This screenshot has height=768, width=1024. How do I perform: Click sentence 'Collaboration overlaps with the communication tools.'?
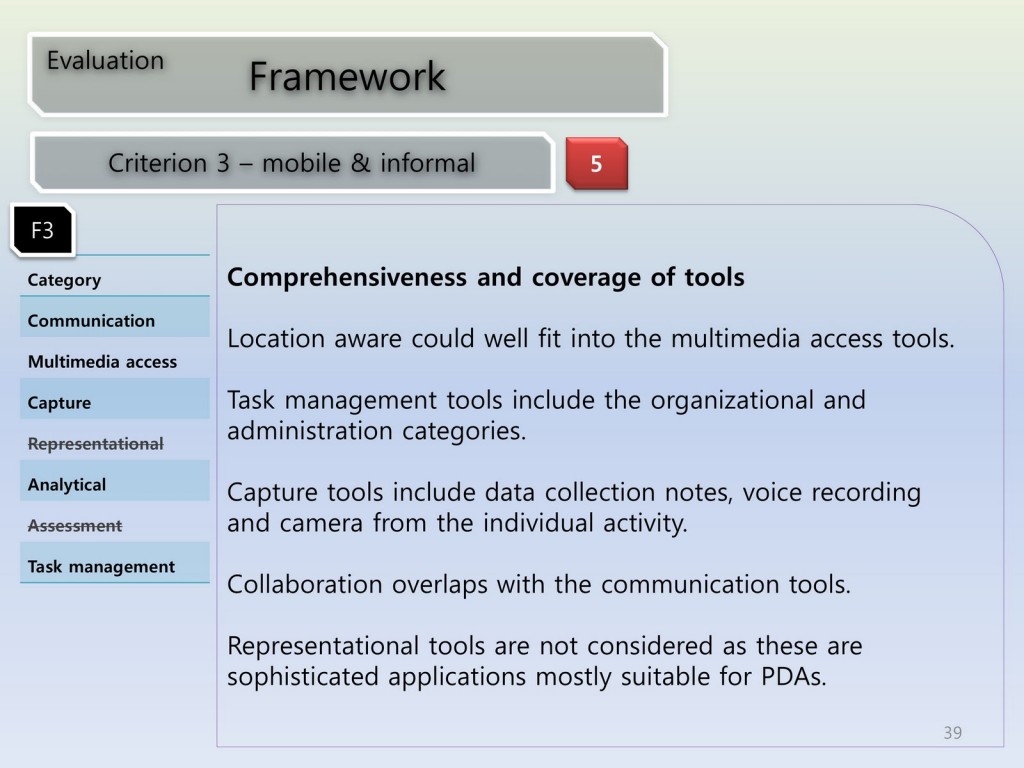539,584
